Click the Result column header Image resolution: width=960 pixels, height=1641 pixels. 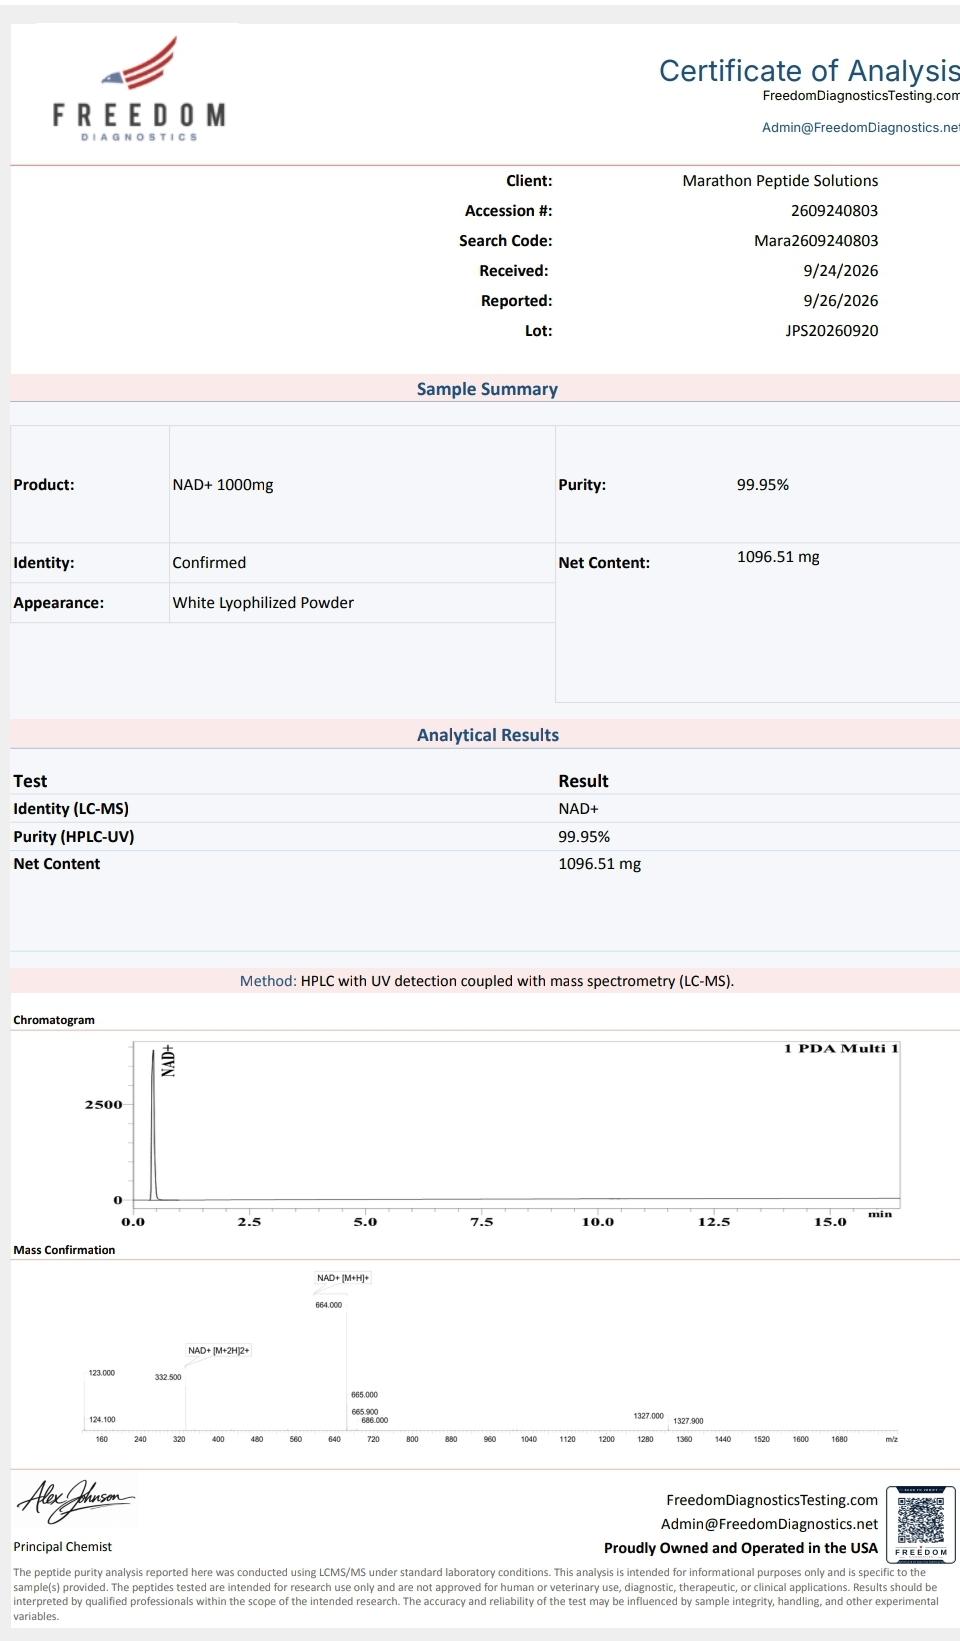coord(583,781)
